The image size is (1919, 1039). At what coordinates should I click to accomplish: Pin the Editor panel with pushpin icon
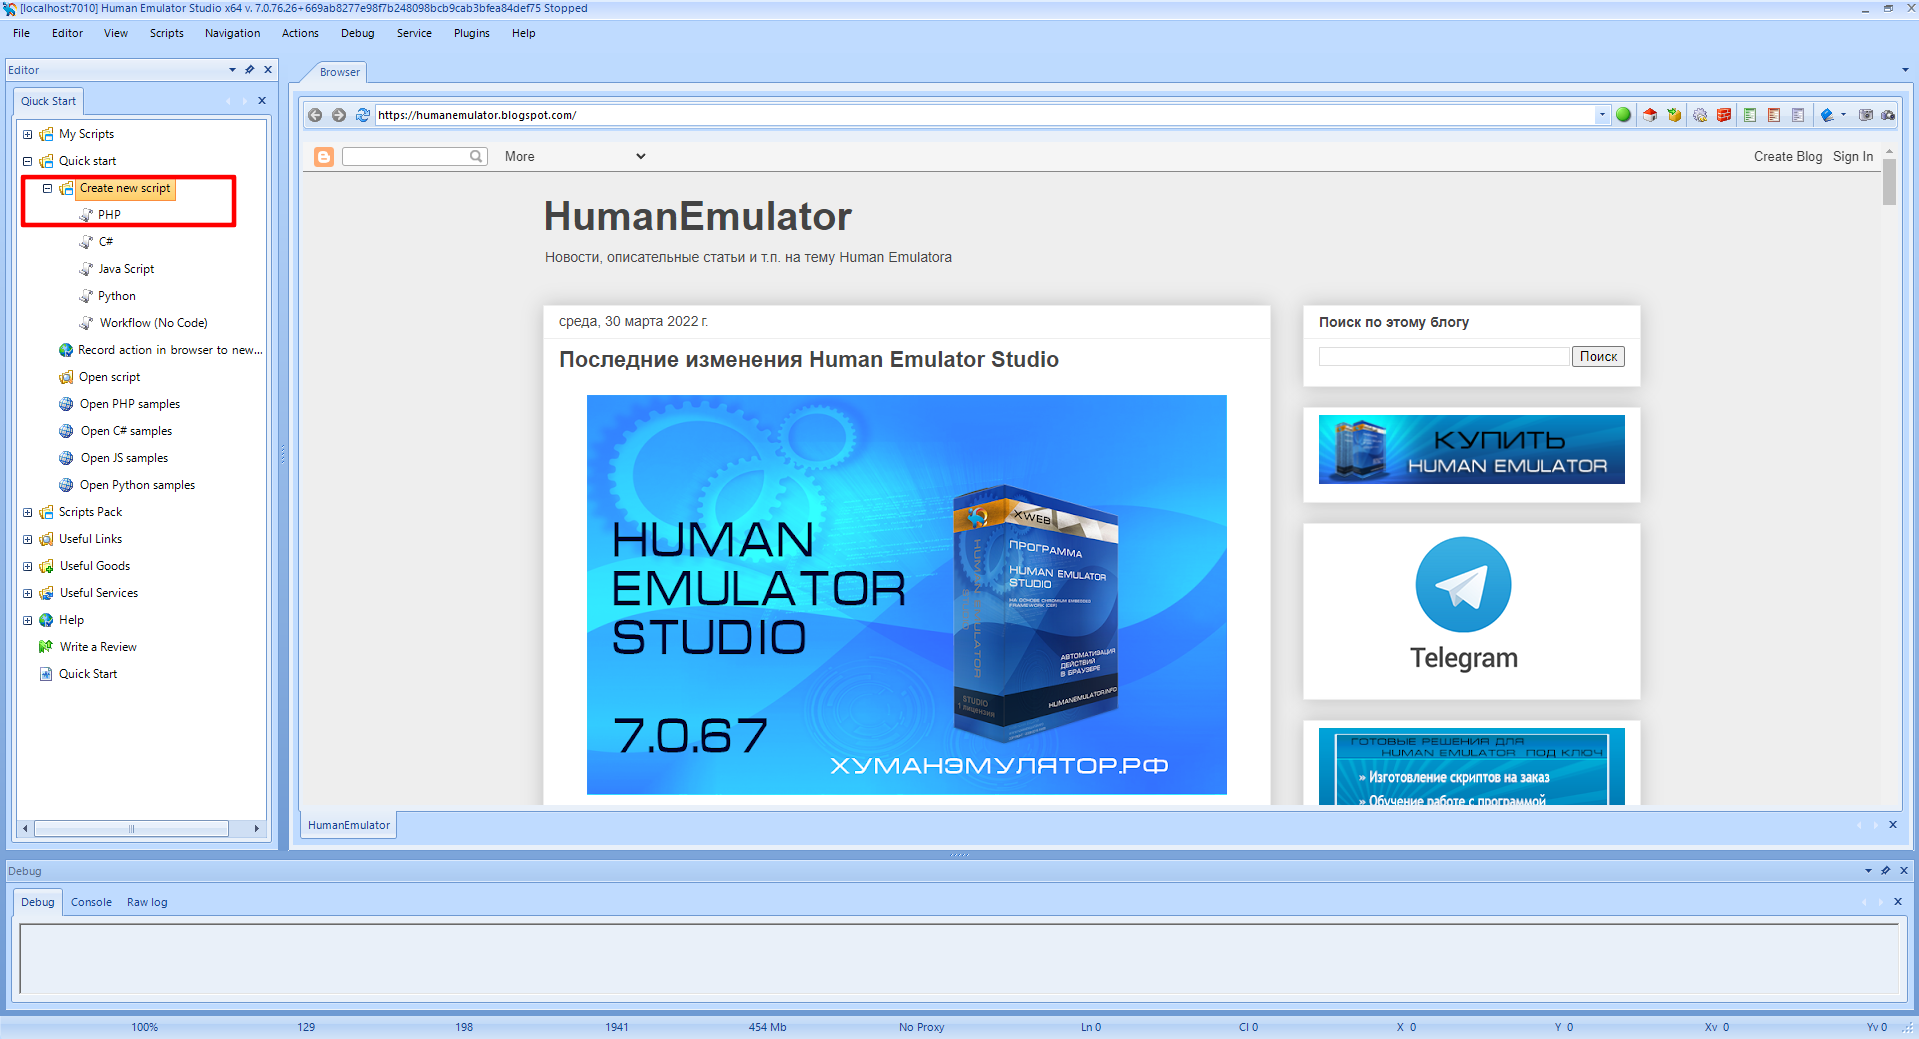[x=250, y=70]
